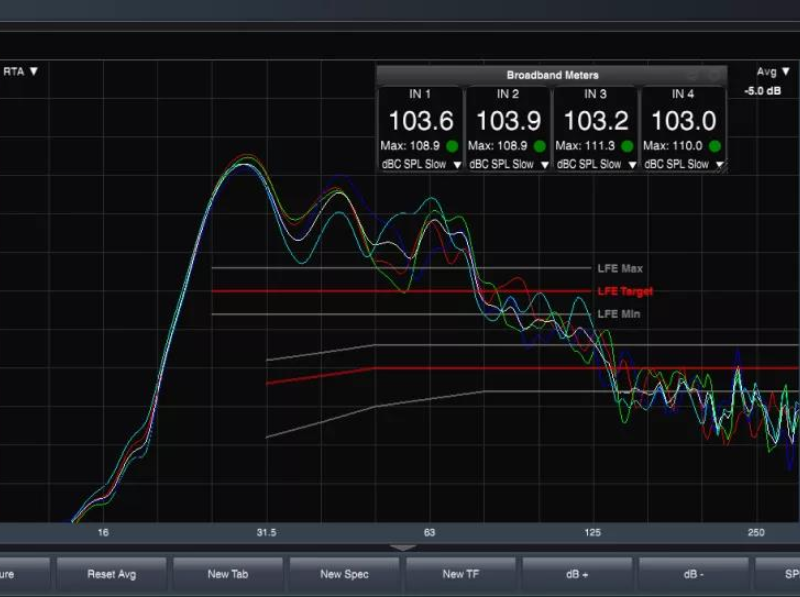
Task: Click the Broadband Meters title bar
Action: [552, 75]
